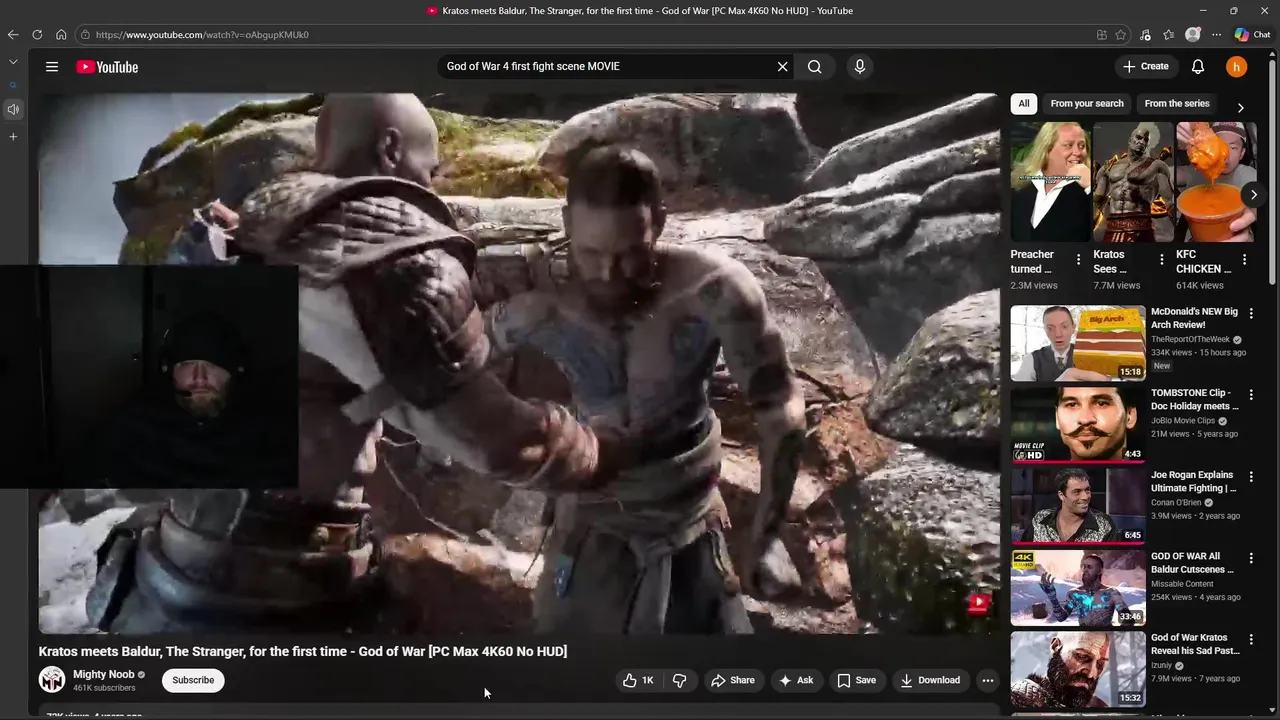The image size is (1280, 720).
Task: Open the account avatar menu
Action: click(1237, 67)
